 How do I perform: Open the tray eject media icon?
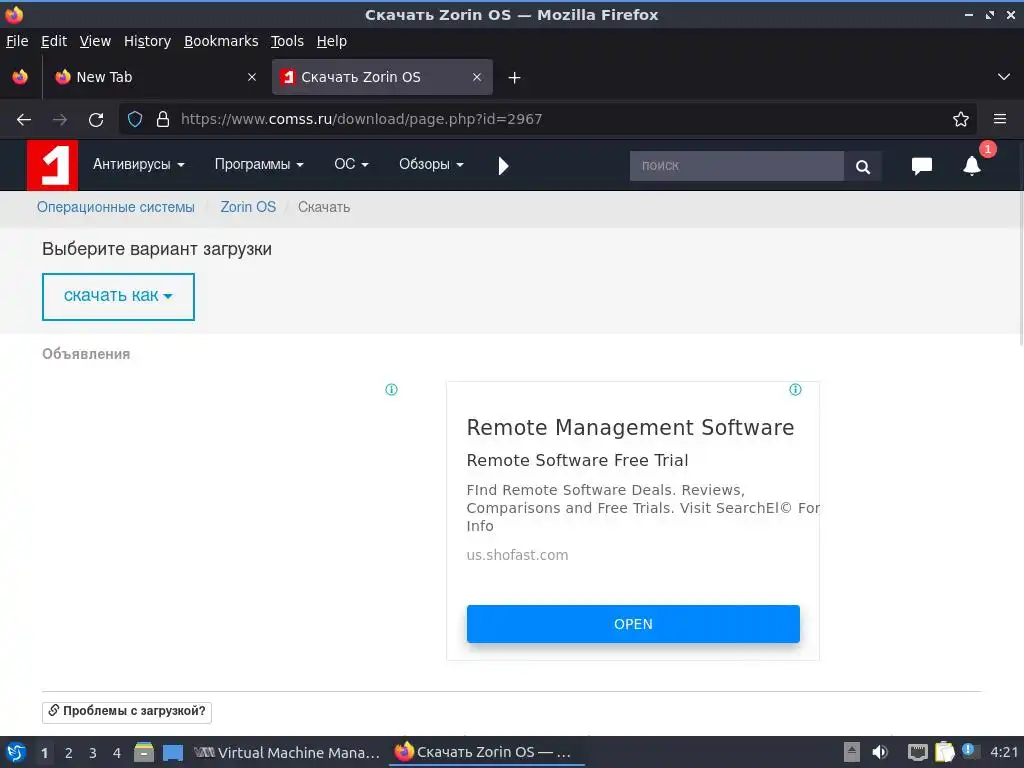pos(852,752)
